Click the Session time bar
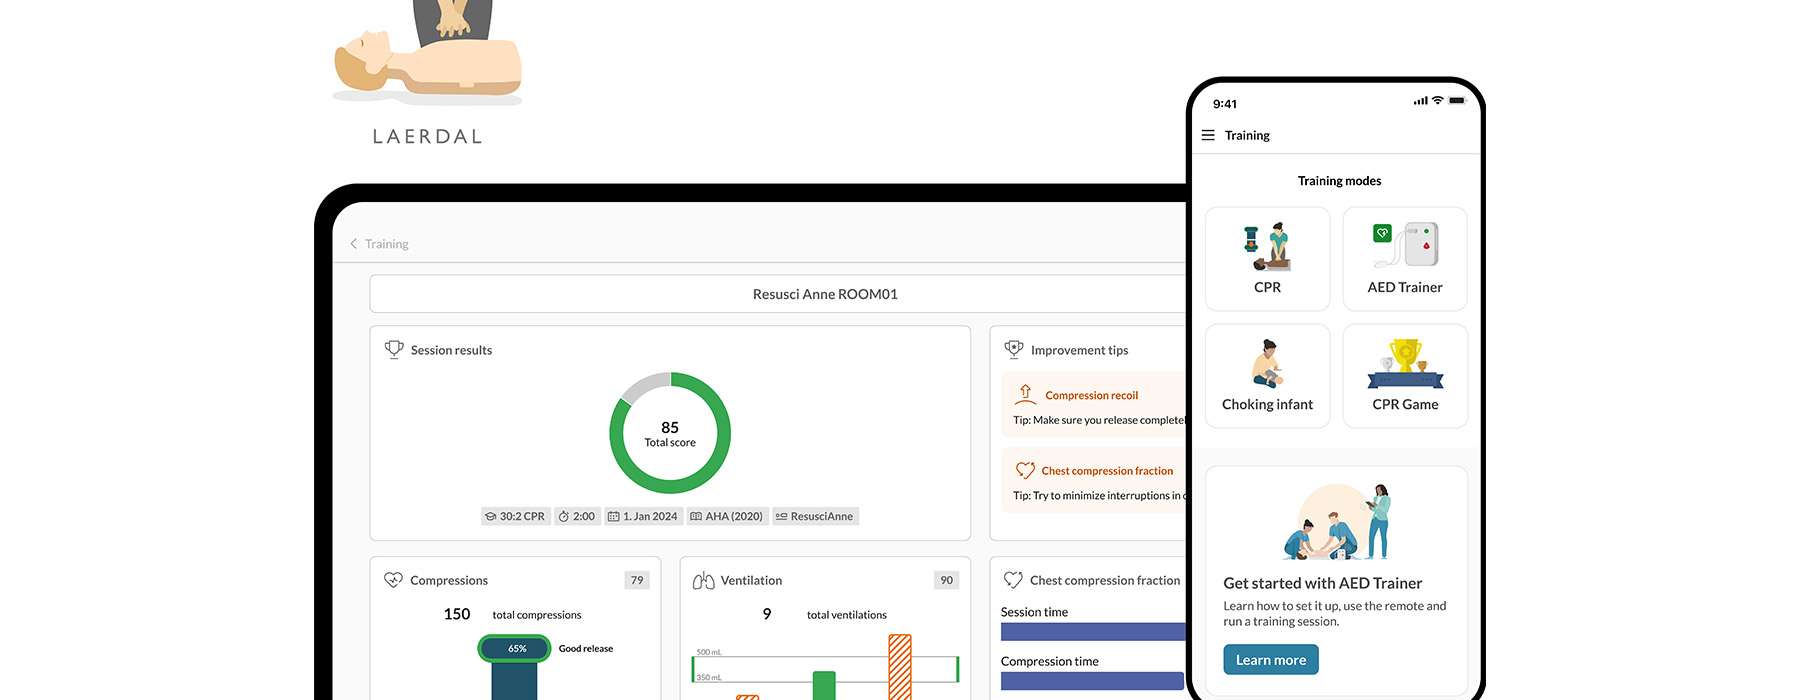Viewport: 1800px width, 700px height. pos(1092,632)
